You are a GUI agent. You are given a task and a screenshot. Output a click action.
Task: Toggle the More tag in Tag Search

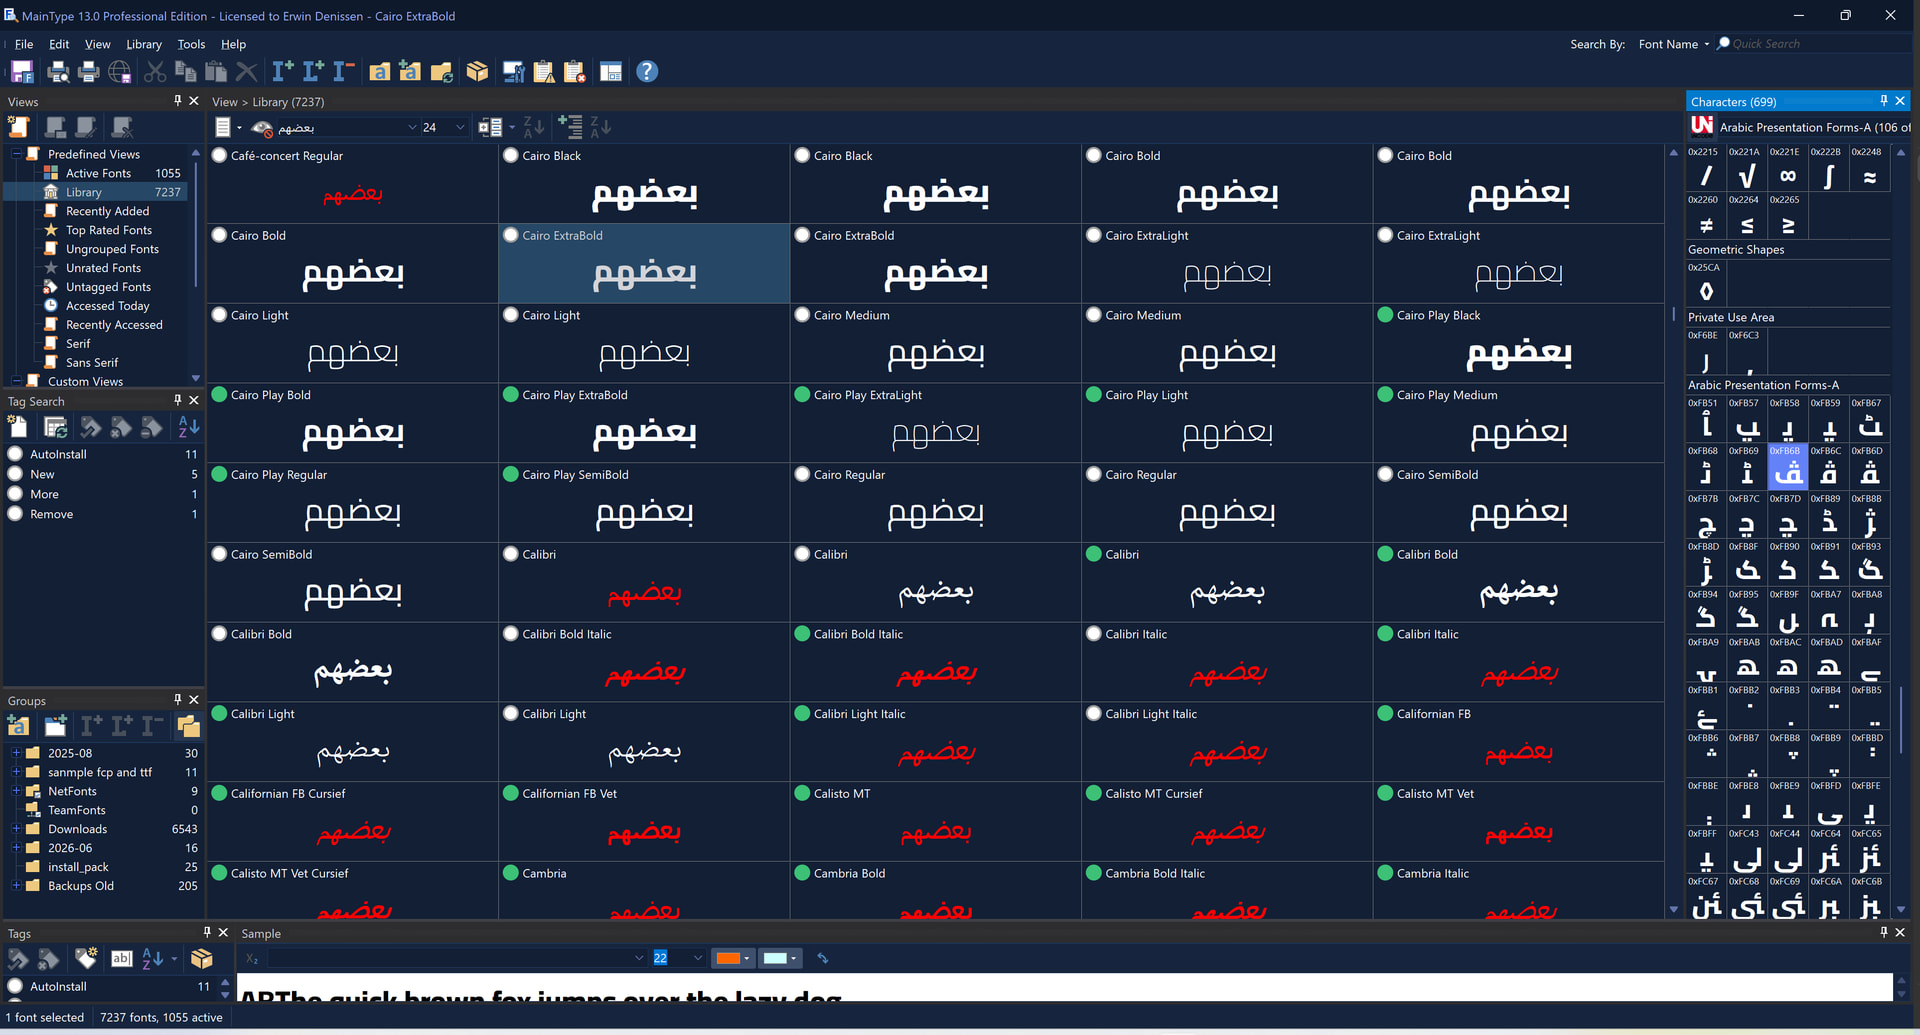tap(15, 494)
